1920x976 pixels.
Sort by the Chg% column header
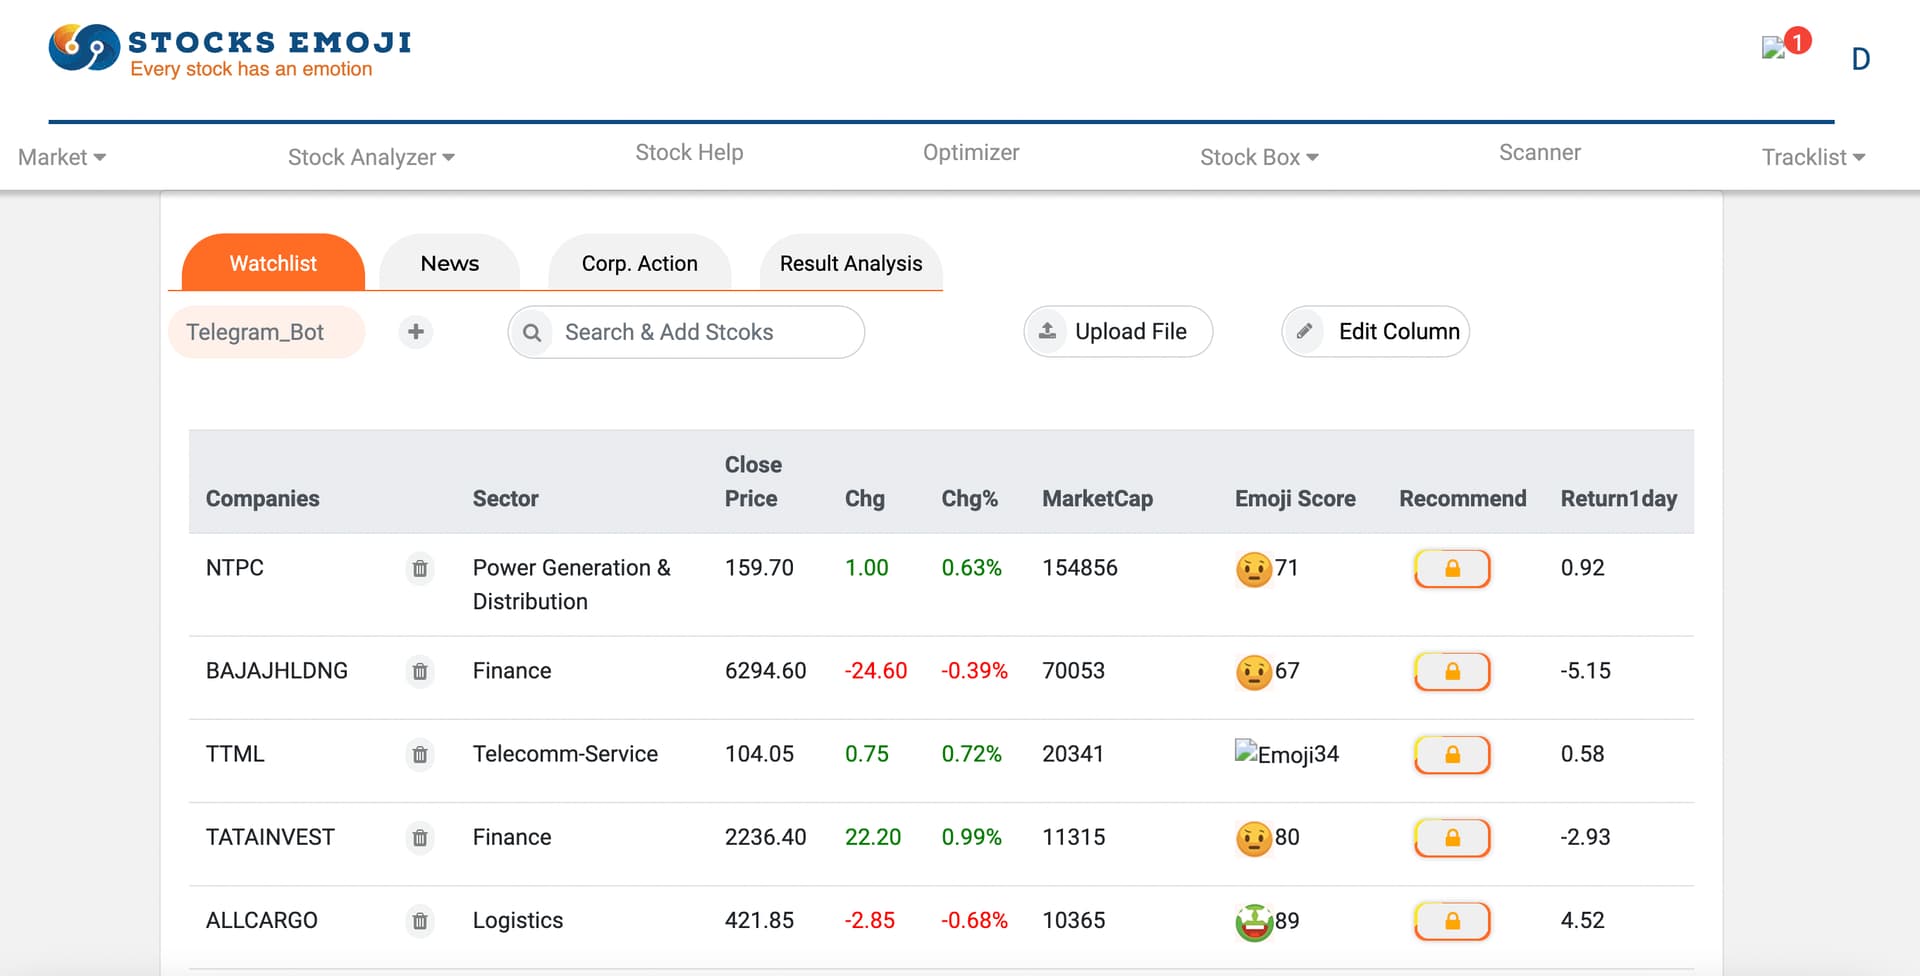(969, 498)
